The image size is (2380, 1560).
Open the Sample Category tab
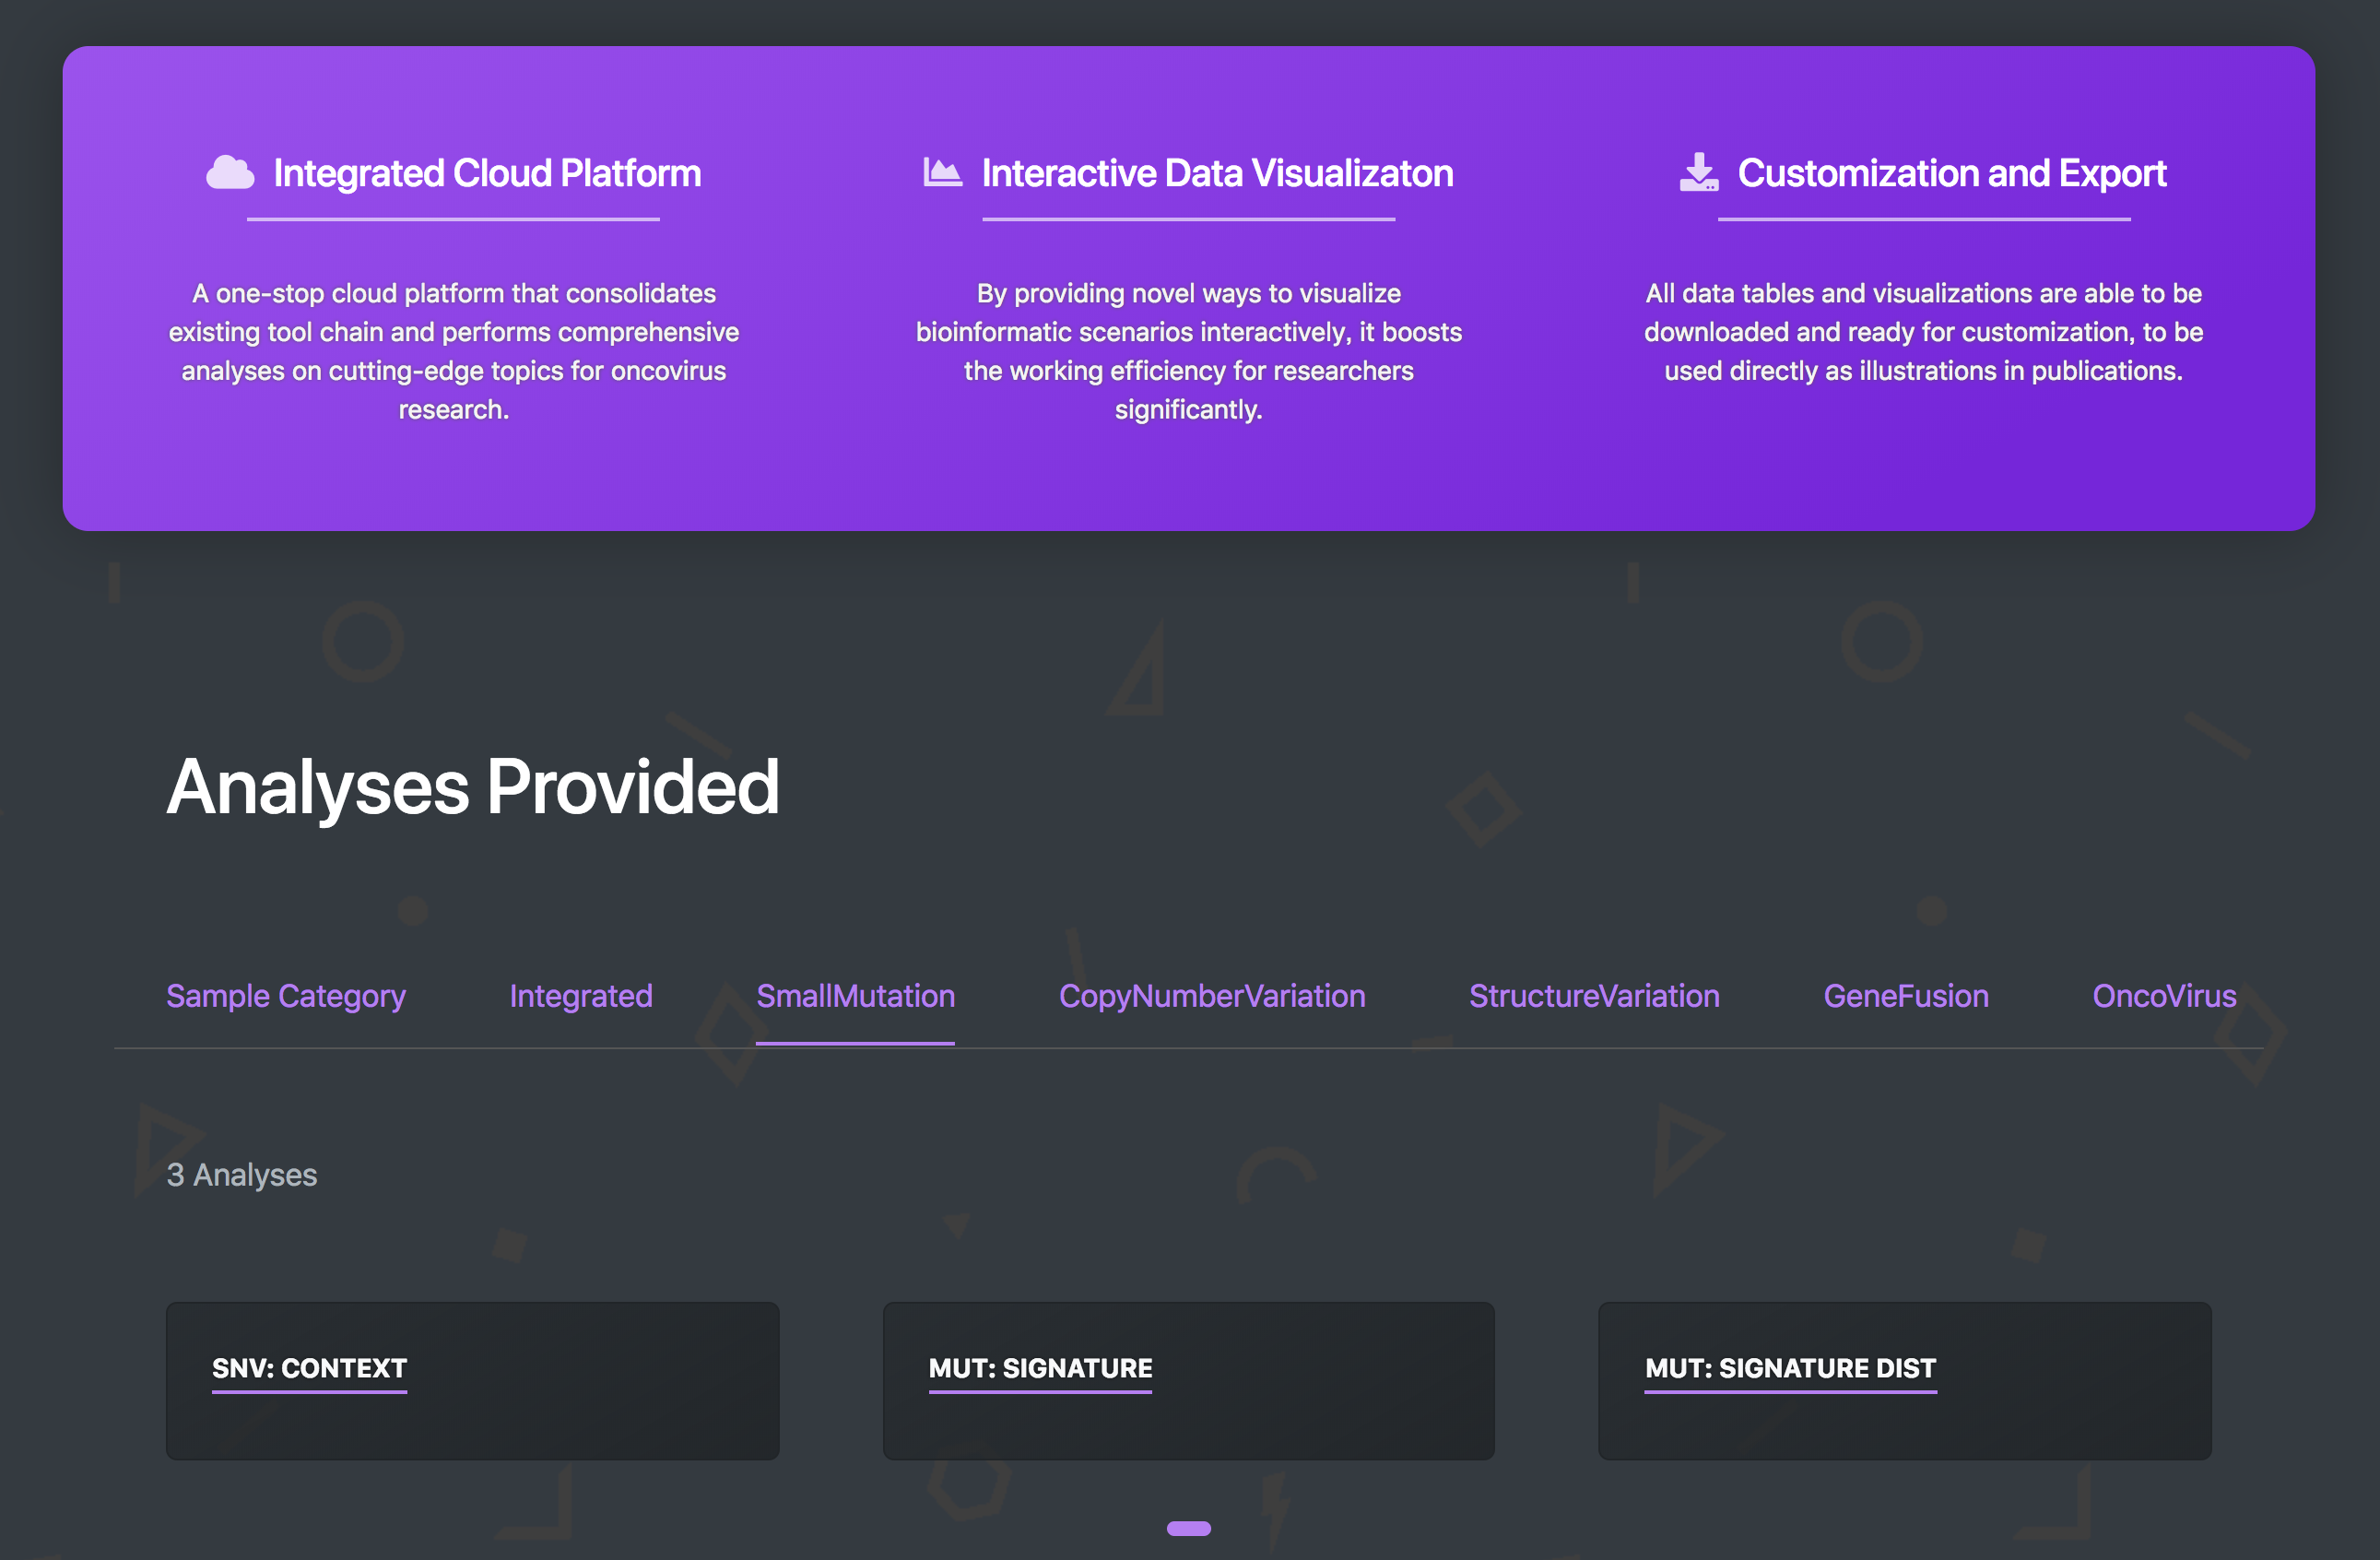click(285, 996)
